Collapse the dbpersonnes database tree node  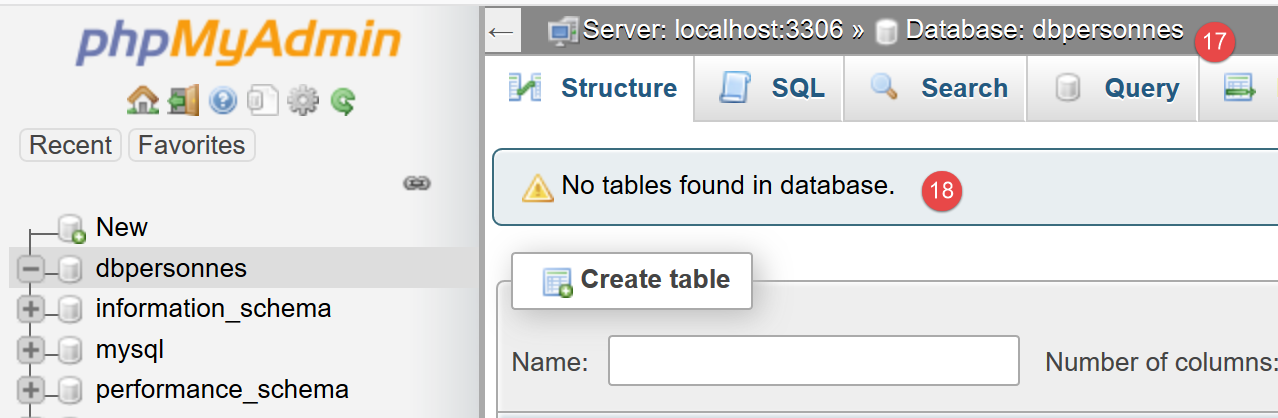click(x=30, y=269)
